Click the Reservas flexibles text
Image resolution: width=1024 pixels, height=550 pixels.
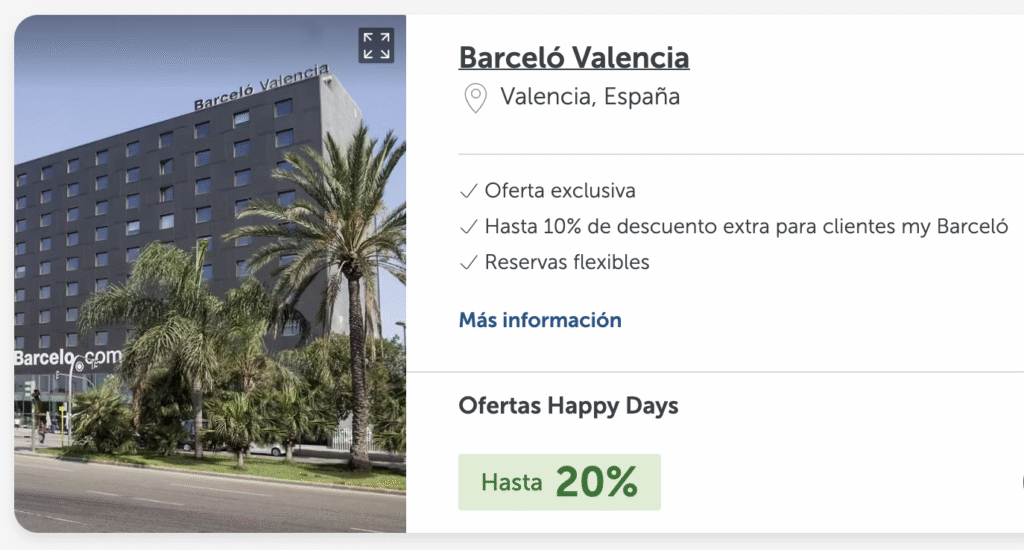567,263
